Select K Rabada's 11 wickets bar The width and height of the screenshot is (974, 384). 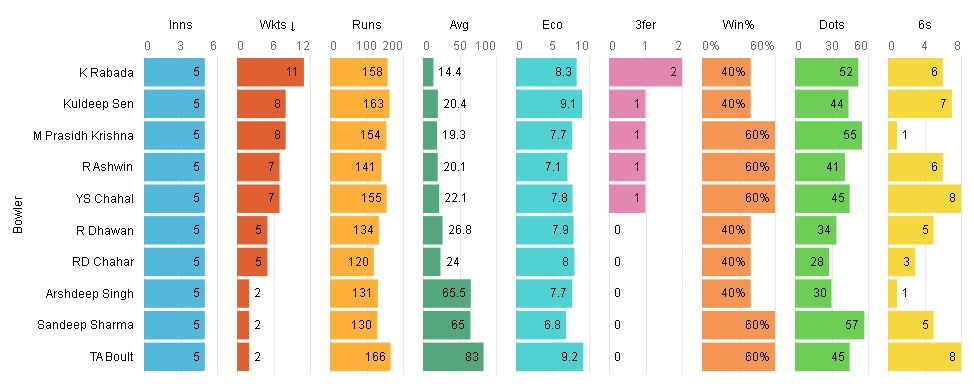(x=270, y=72)
